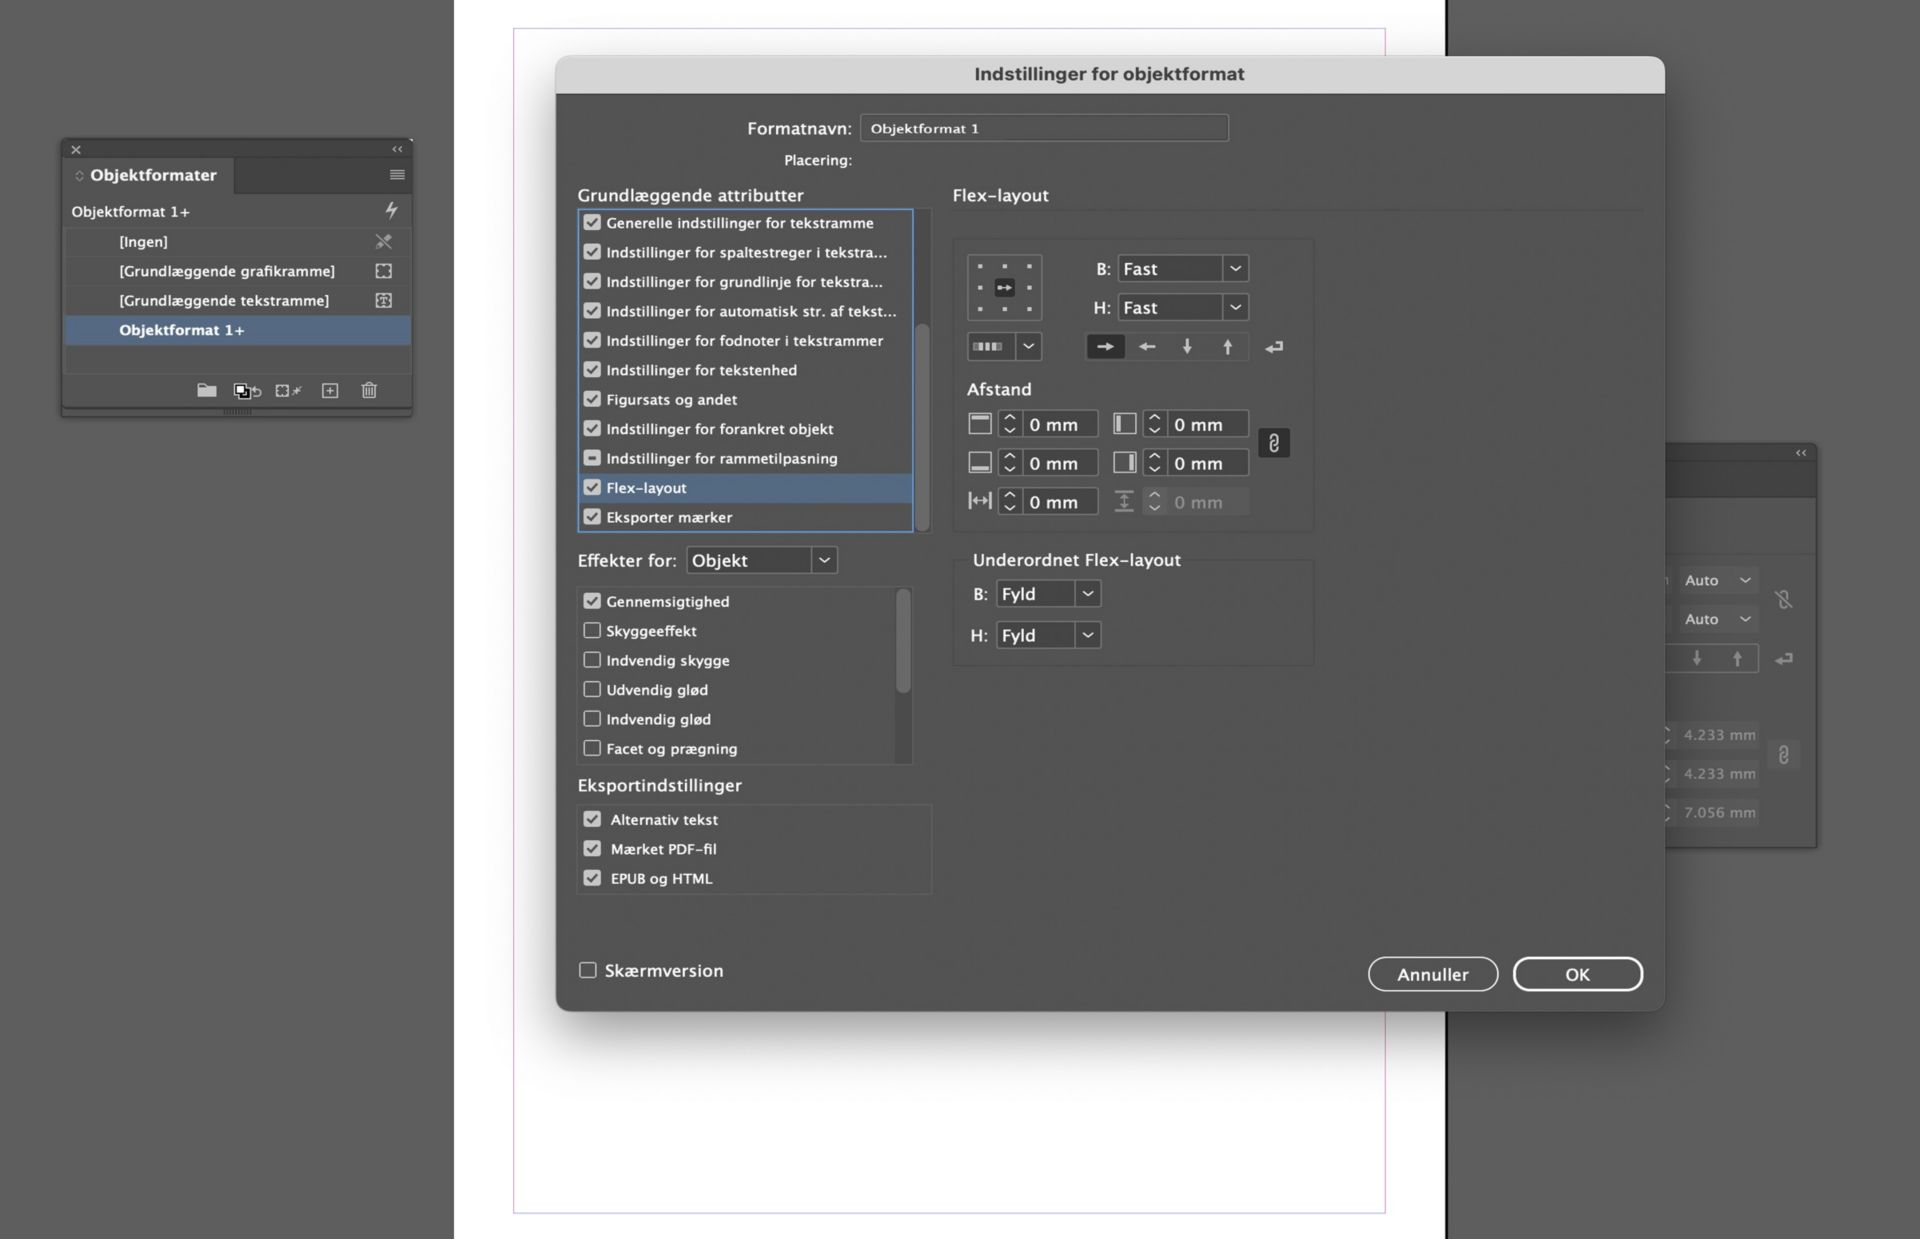
Task: Click the lightning icon next to Objektformat 1+
Action: click(392, 211)
